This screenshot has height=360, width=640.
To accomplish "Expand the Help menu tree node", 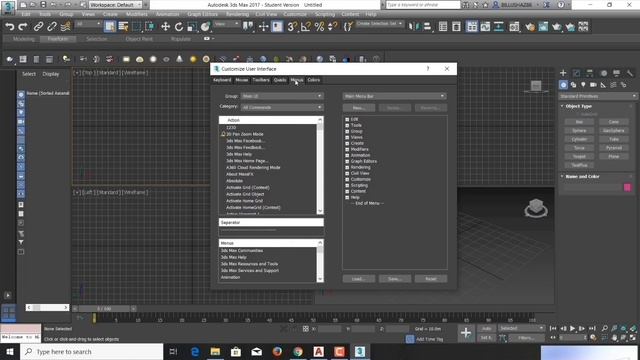I will 347,198.
